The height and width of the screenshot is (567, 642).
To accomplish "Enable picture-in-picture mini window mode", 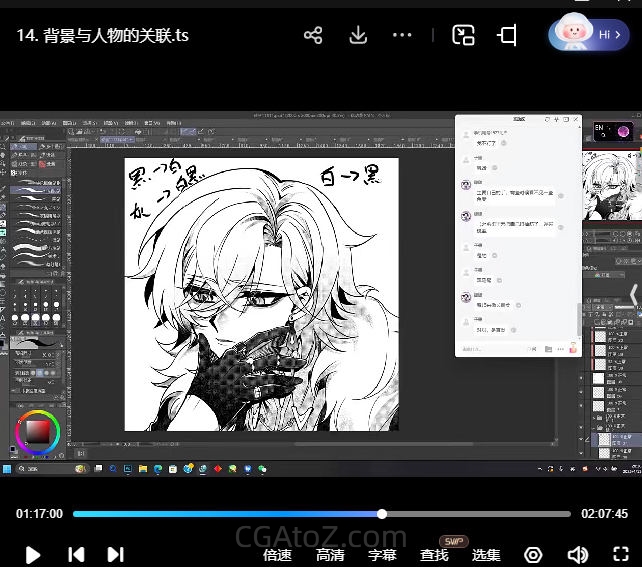I will tap(463, 36).
